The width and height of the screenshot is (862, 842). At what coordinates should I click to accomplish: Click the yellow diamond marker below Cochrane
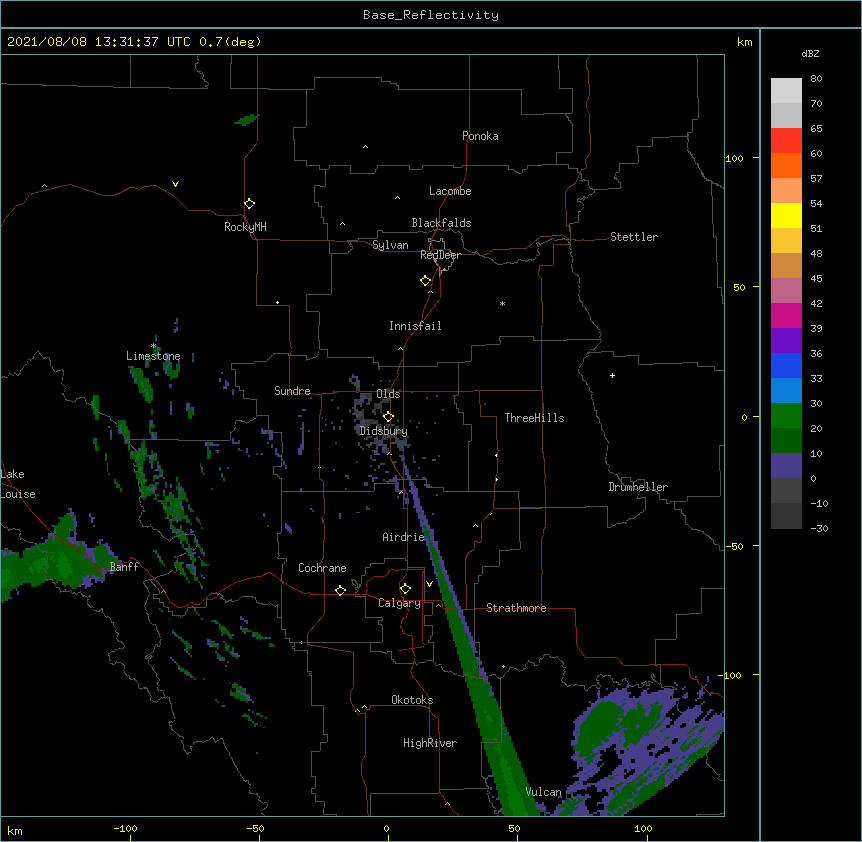point(340,590)
